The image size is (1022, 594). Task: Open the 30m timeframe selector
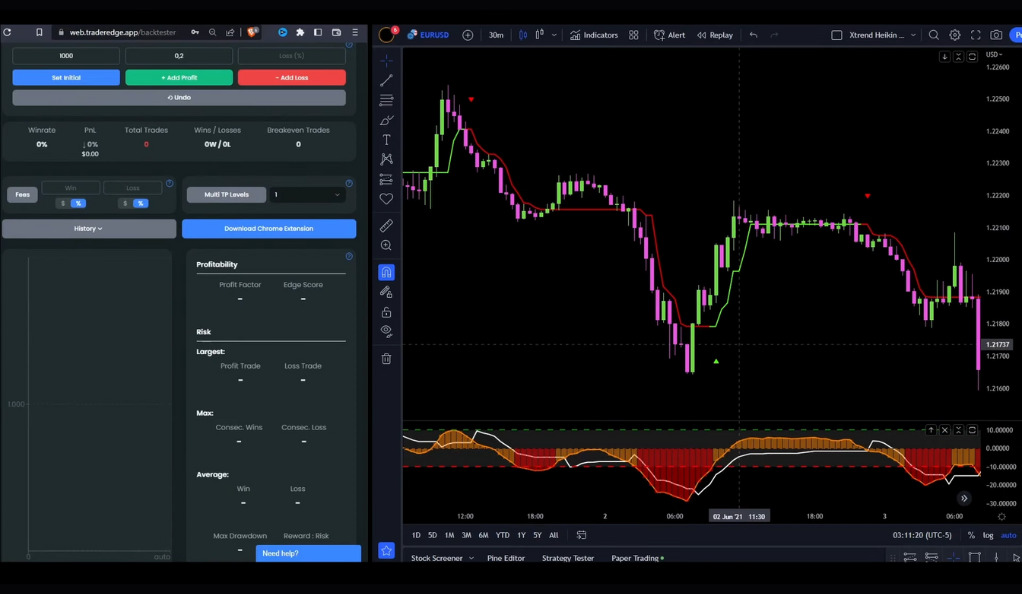click(496, 35)
